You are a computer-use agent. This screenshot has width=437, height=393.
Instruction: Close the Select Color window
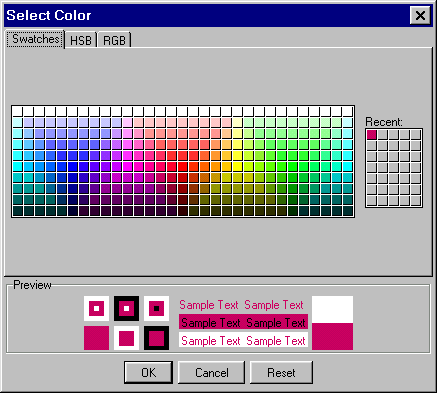click(x=420, y=15)
